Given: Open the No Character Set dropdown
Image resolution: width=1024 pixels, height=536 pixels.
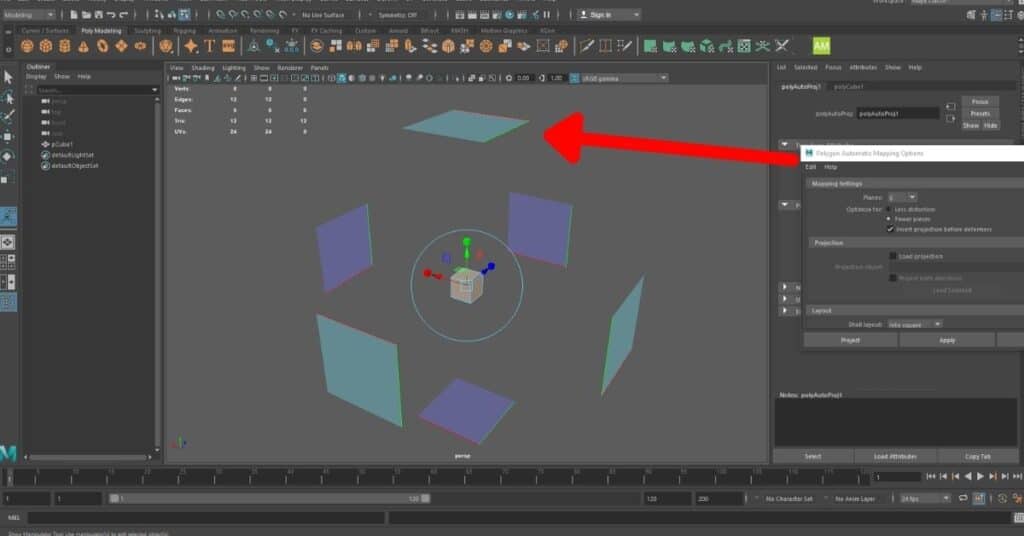Looking at the screenshot, I should coord(789,499).
